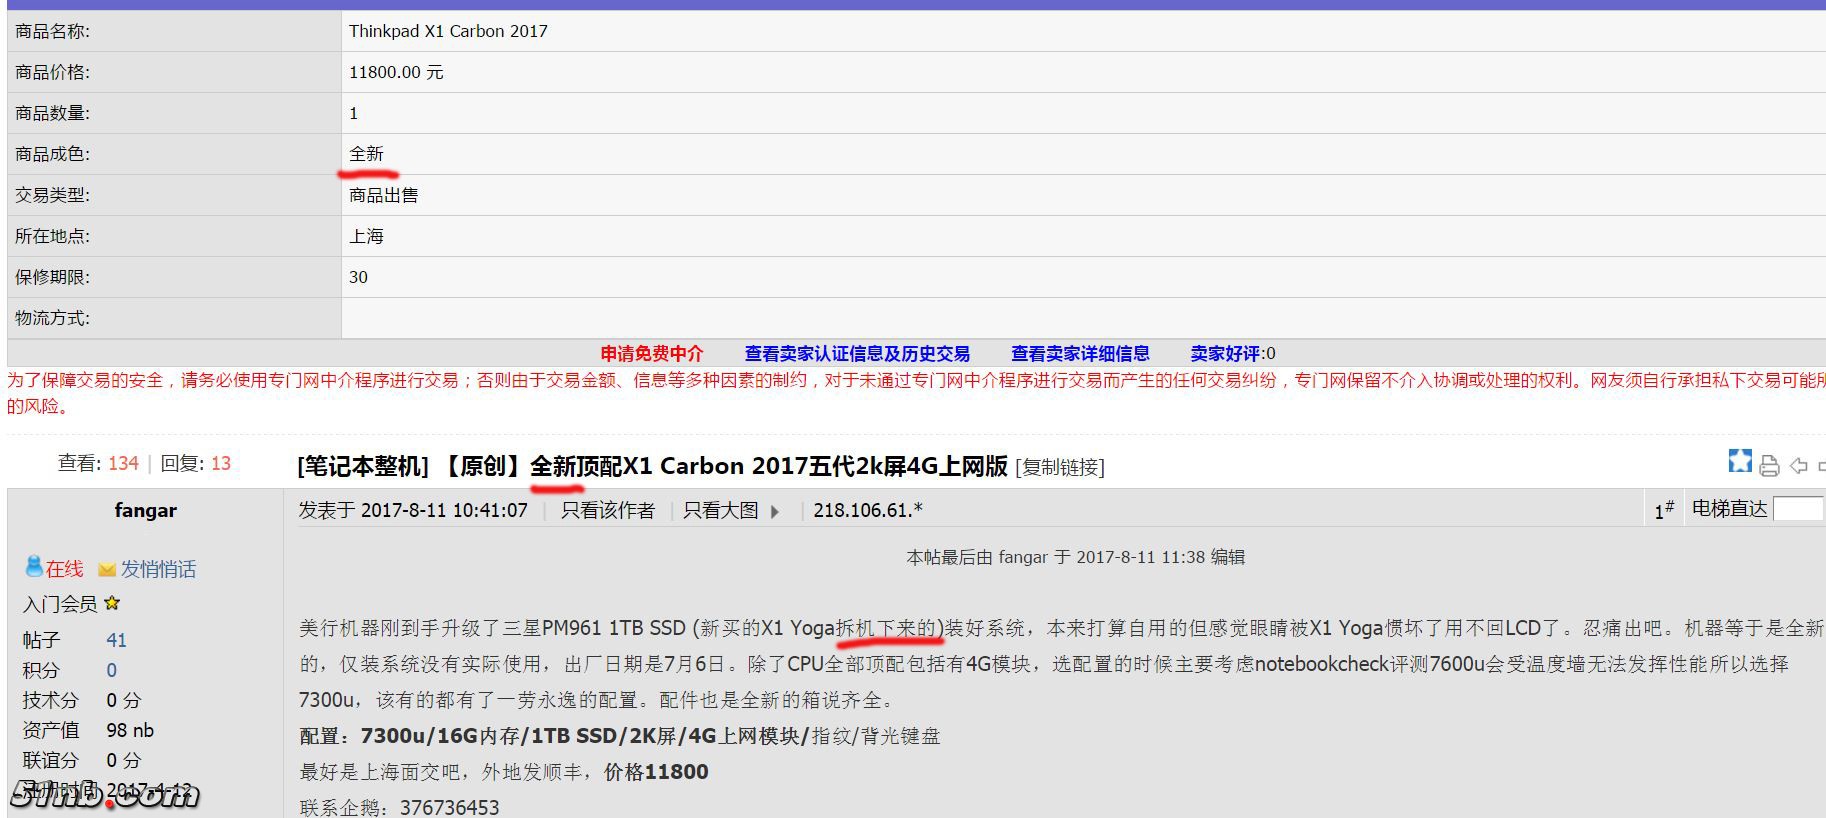Open 申请免费中介 link

[x=651, y=353]
